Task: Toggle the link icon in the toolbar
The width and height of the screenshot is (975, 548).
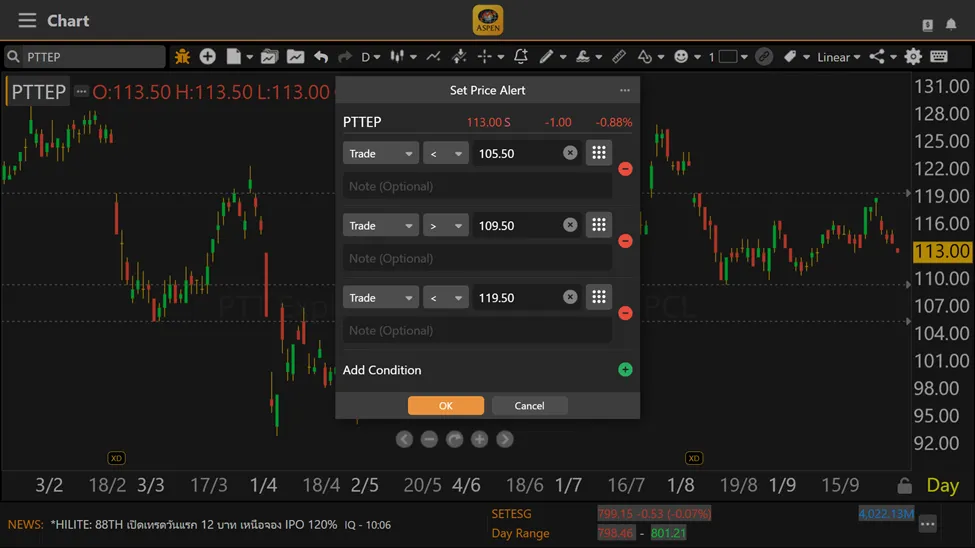Action: coord(763,57)
